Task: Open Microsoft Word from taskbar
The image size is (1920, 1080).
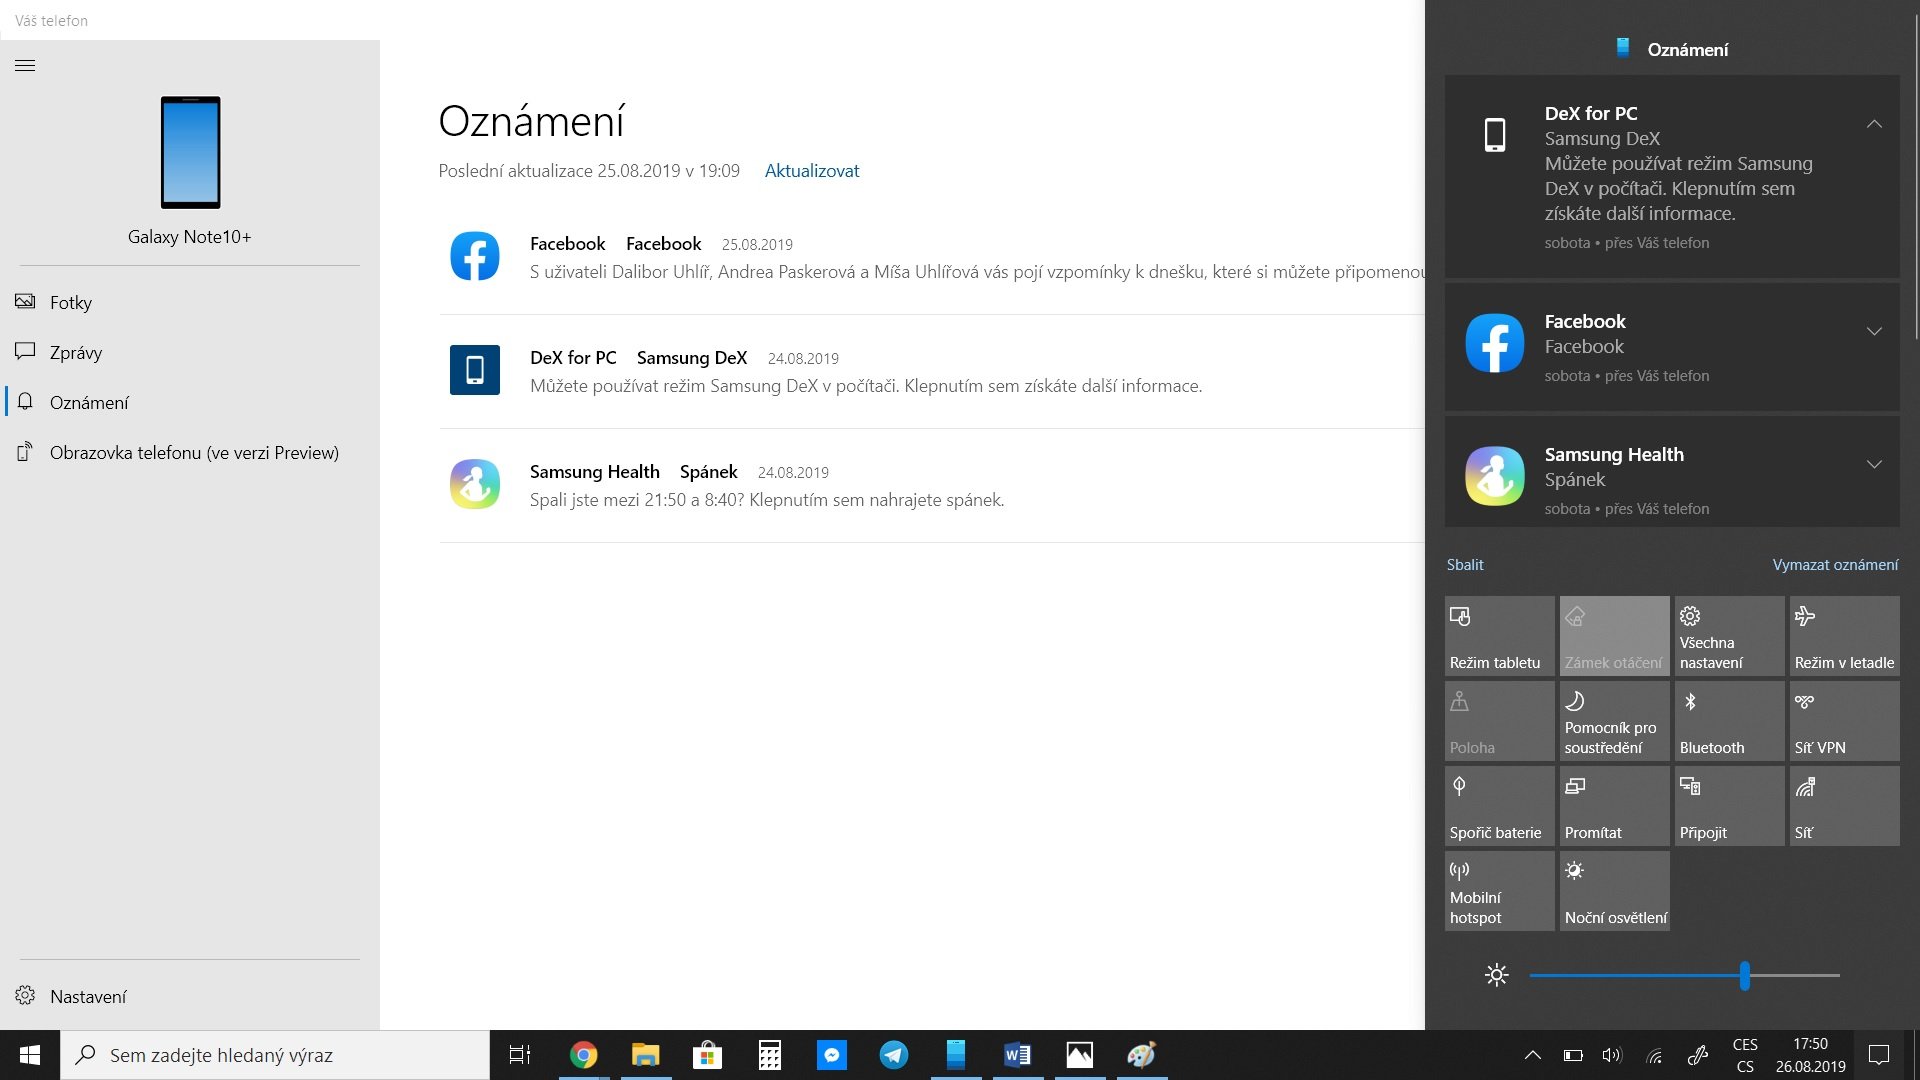Action: [1017, 1055]
